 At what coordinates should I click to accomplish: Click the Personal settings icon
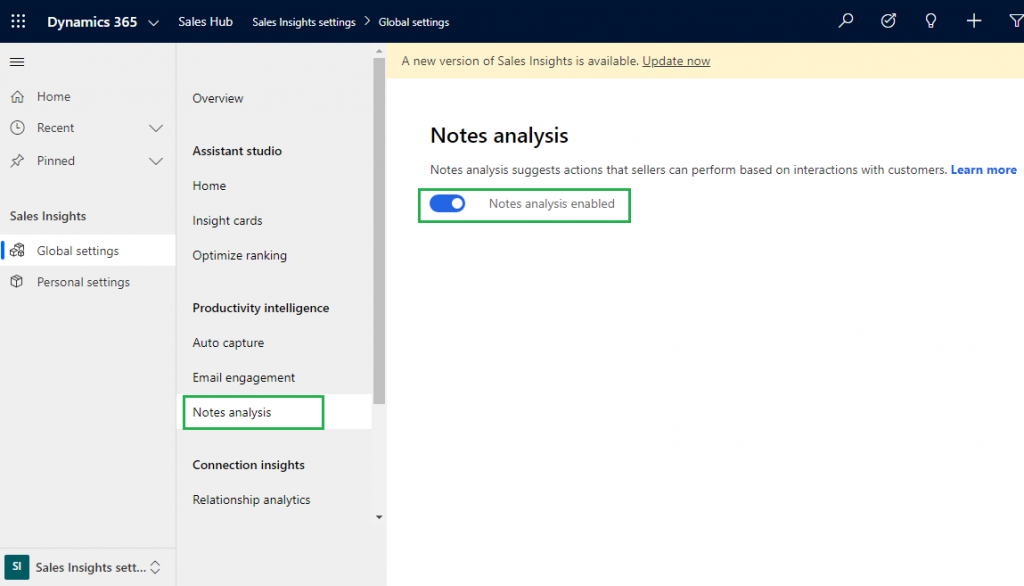[x=18, y=282]
